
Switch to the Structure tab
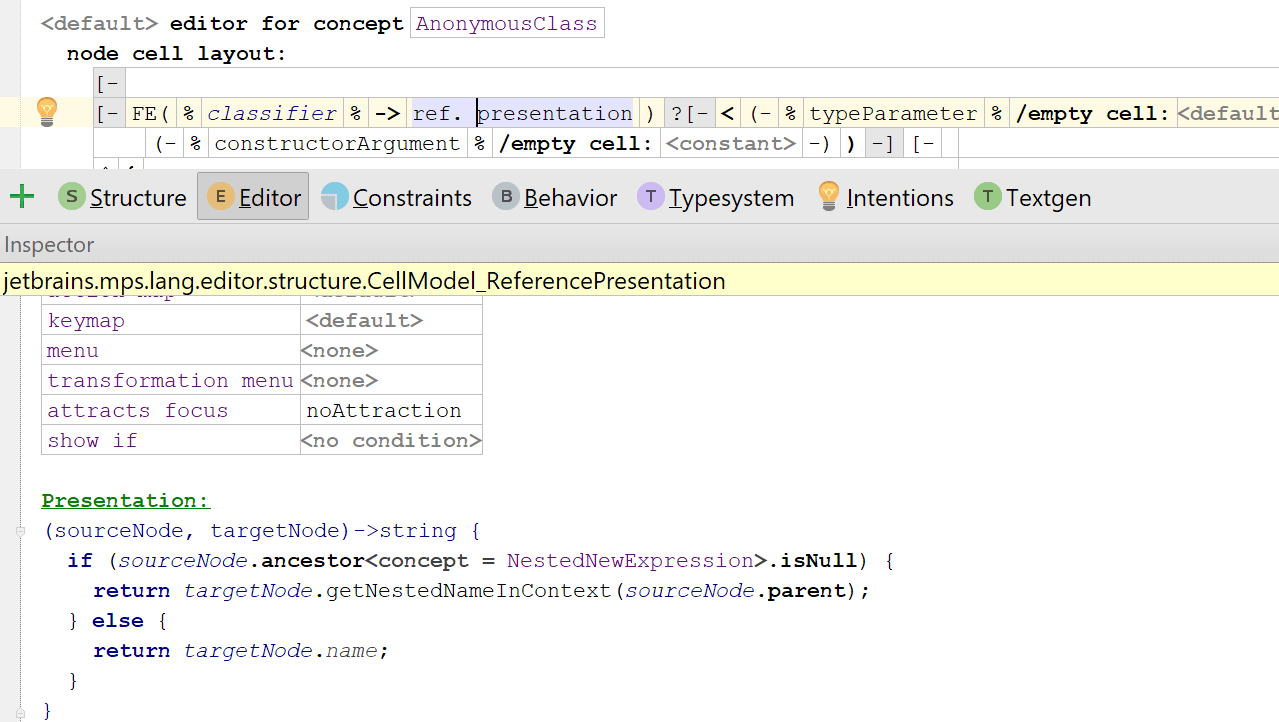[137, 198]
